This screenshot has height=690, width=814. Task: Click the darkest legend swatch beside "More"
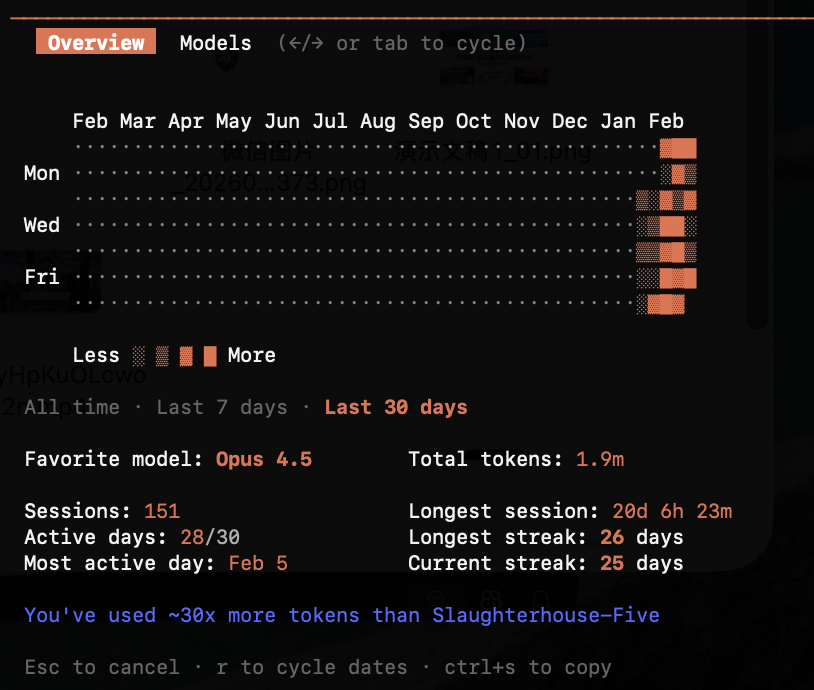coord(210,356)
